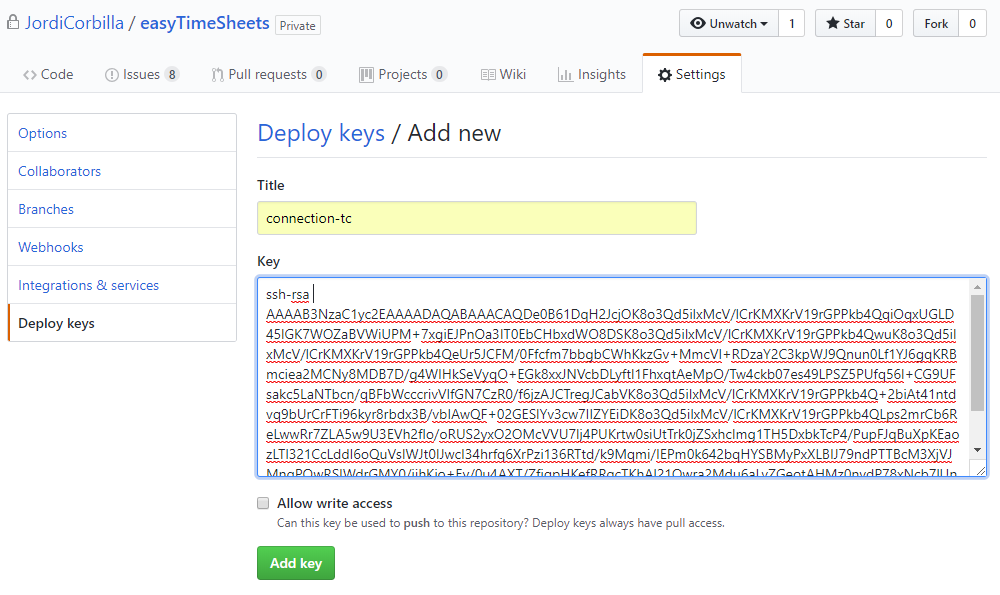Open Webhooks settings page

click(x=122, y=247)
